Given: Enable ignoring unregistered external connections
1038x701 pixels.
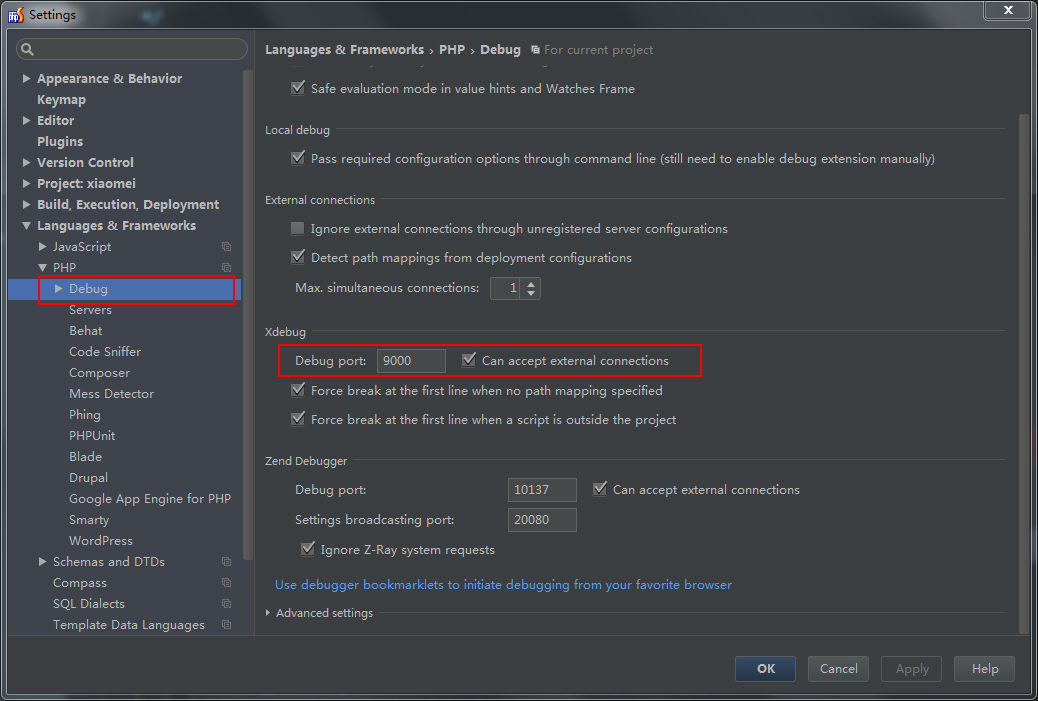Looking at the screenshot, I should [298, 229].
